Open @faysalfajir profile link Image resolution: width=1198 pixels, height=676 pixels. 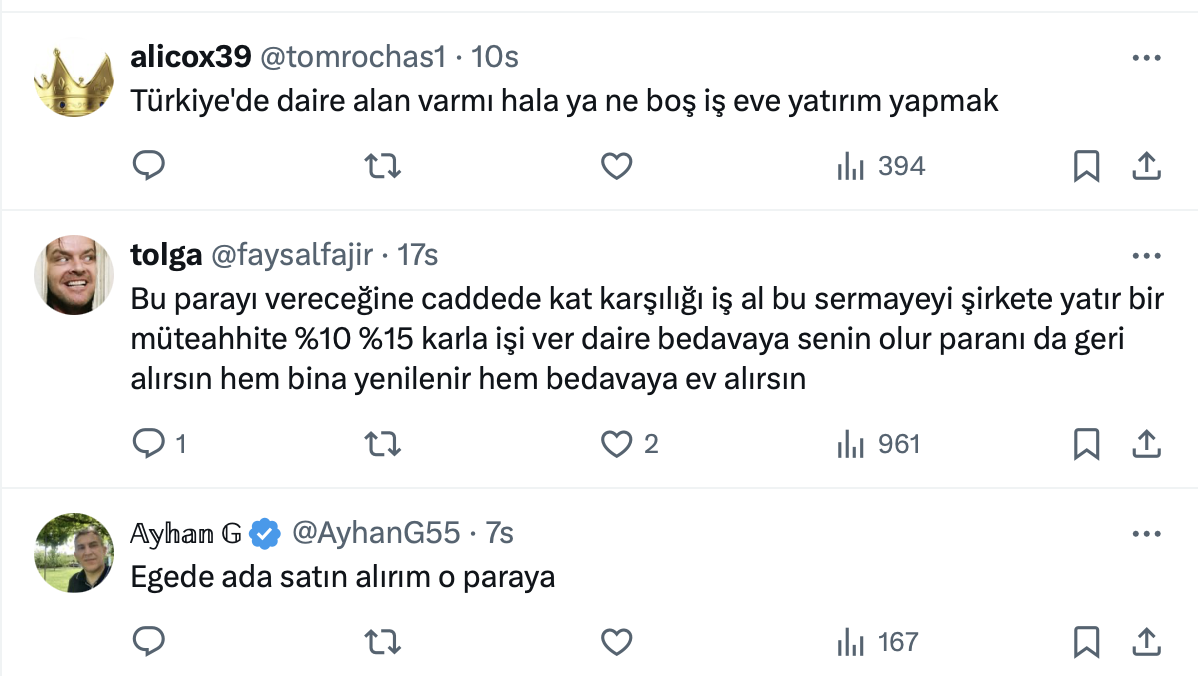291,256
